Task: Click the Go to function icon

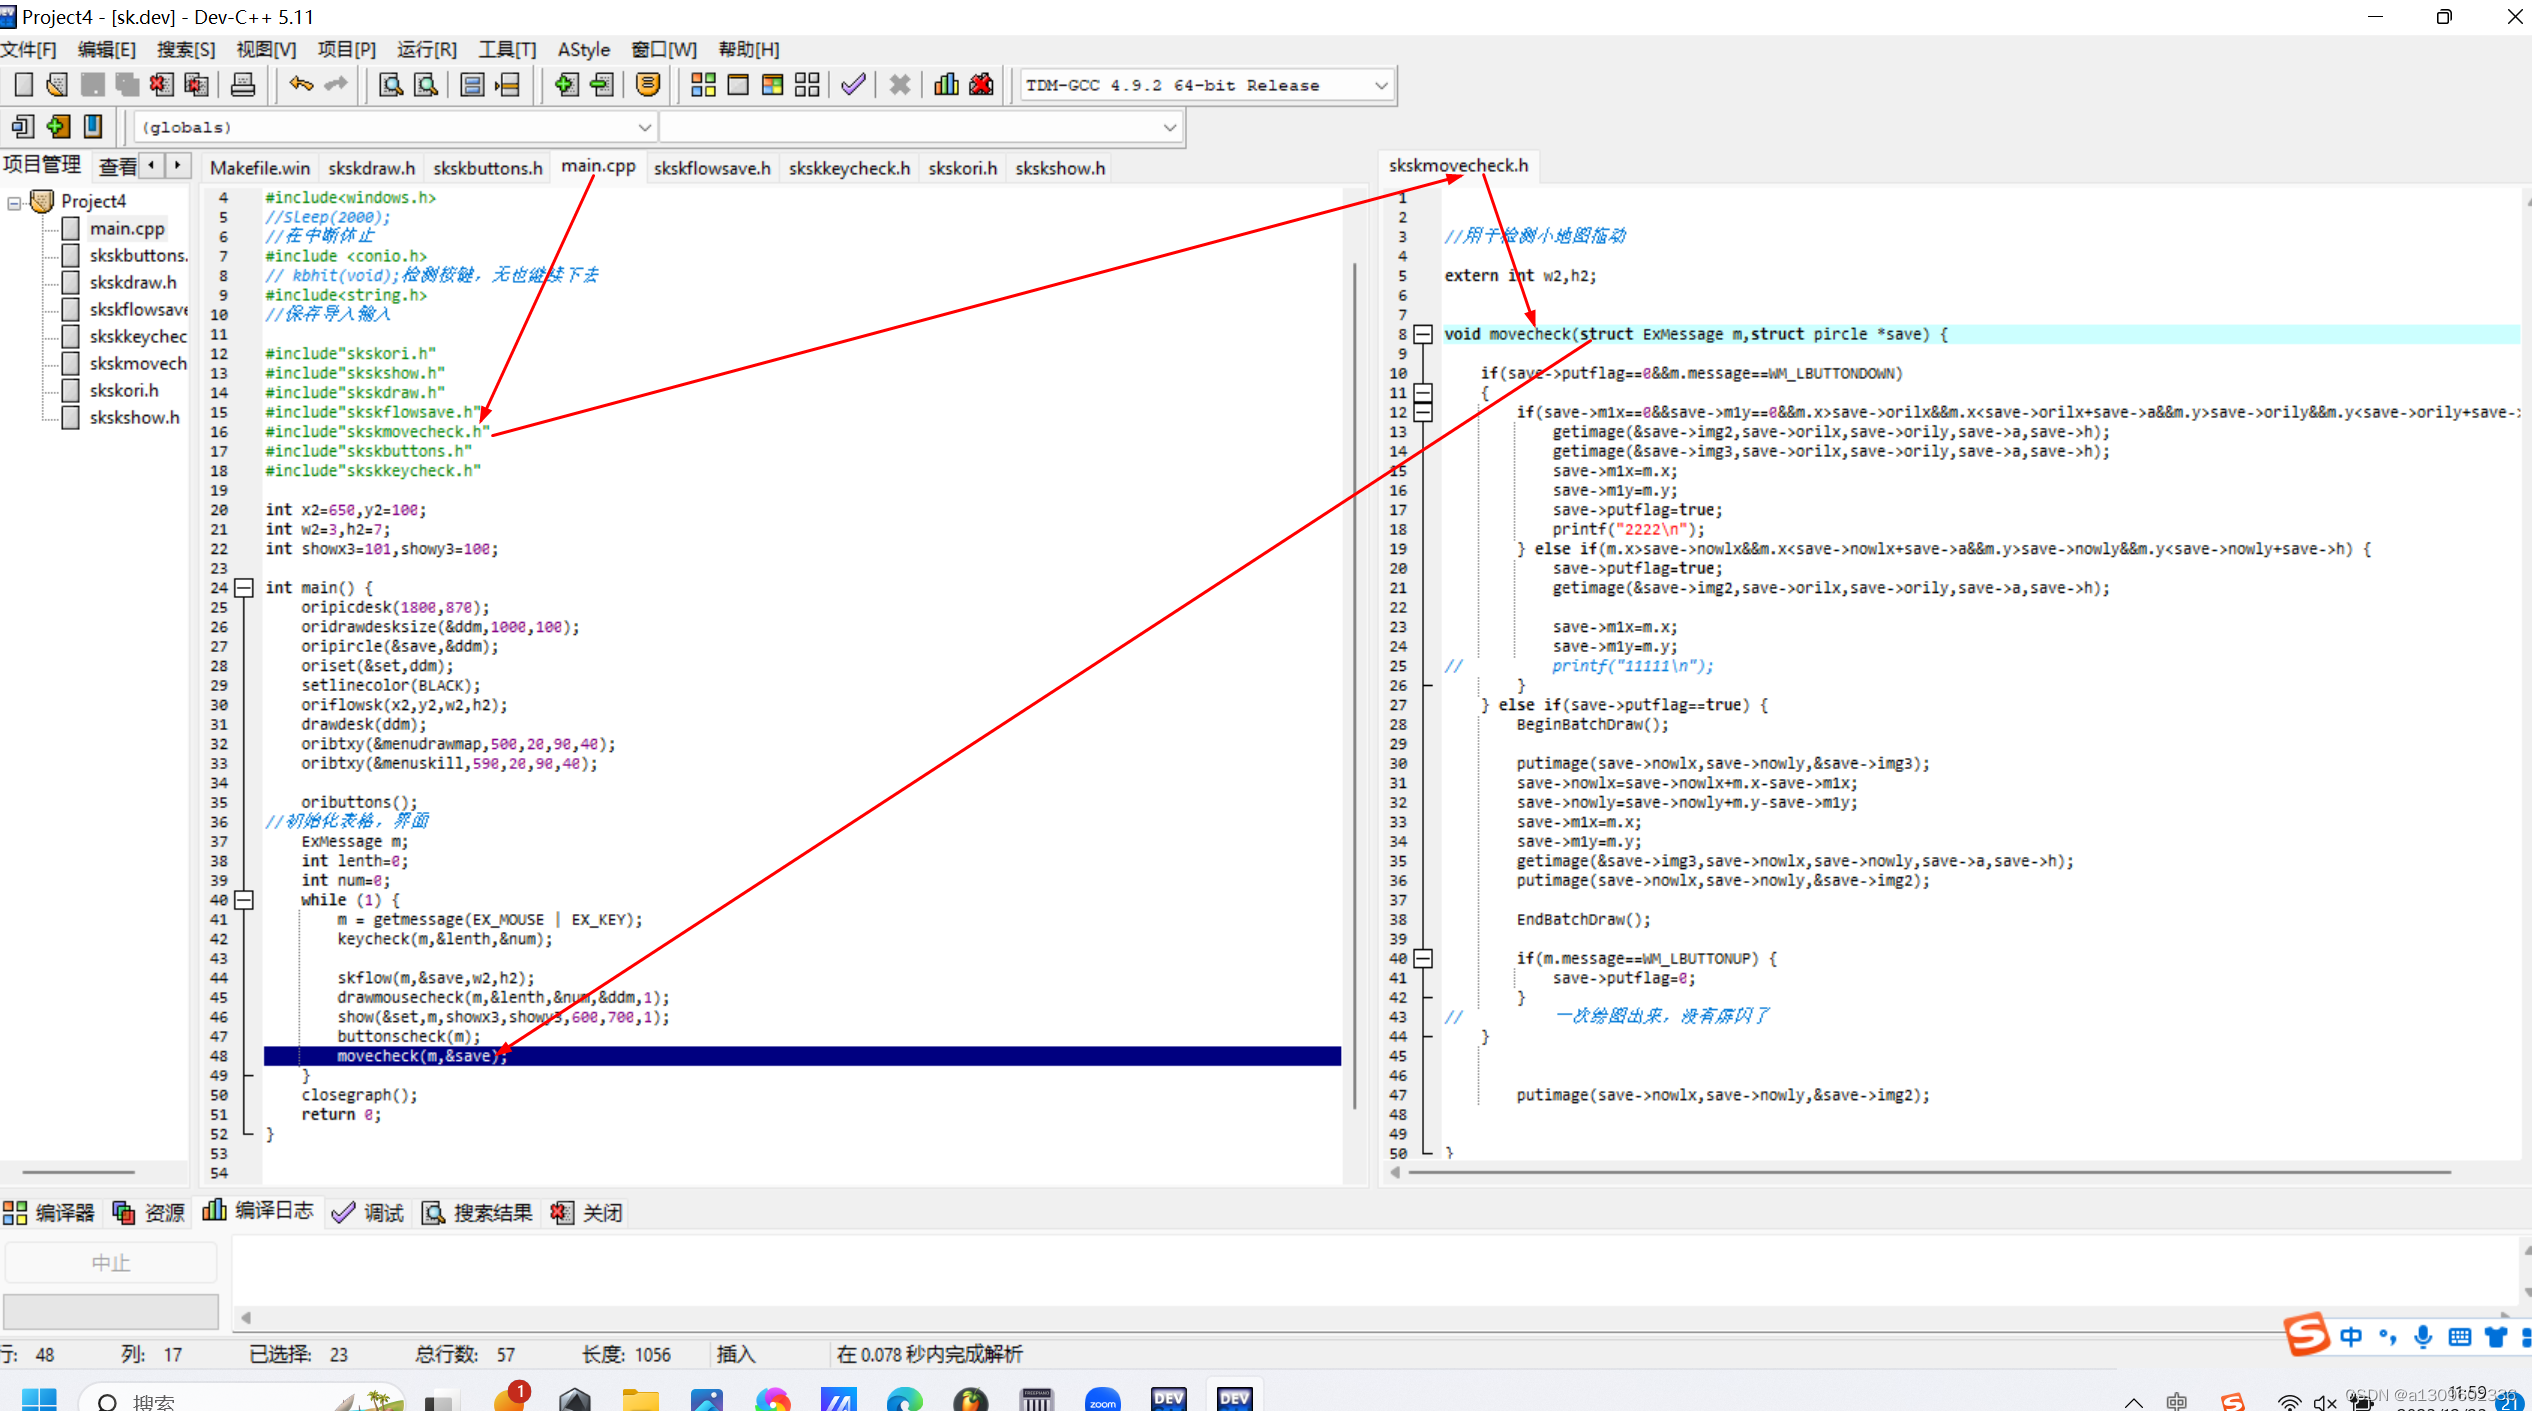Action: [472, 85]
